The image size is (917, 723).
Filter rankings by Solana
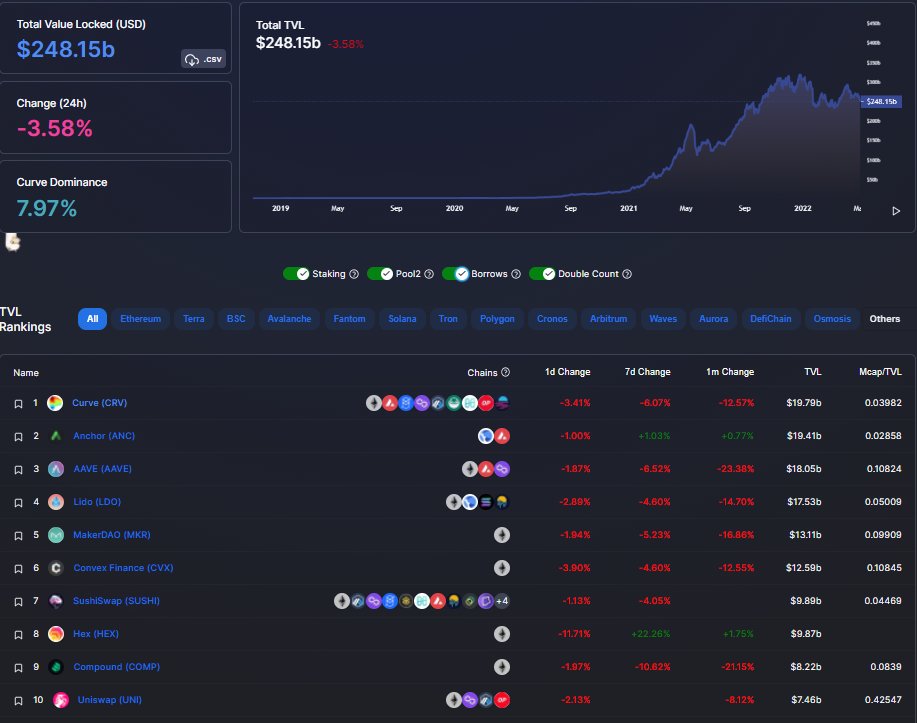click(x=402, y=319)
